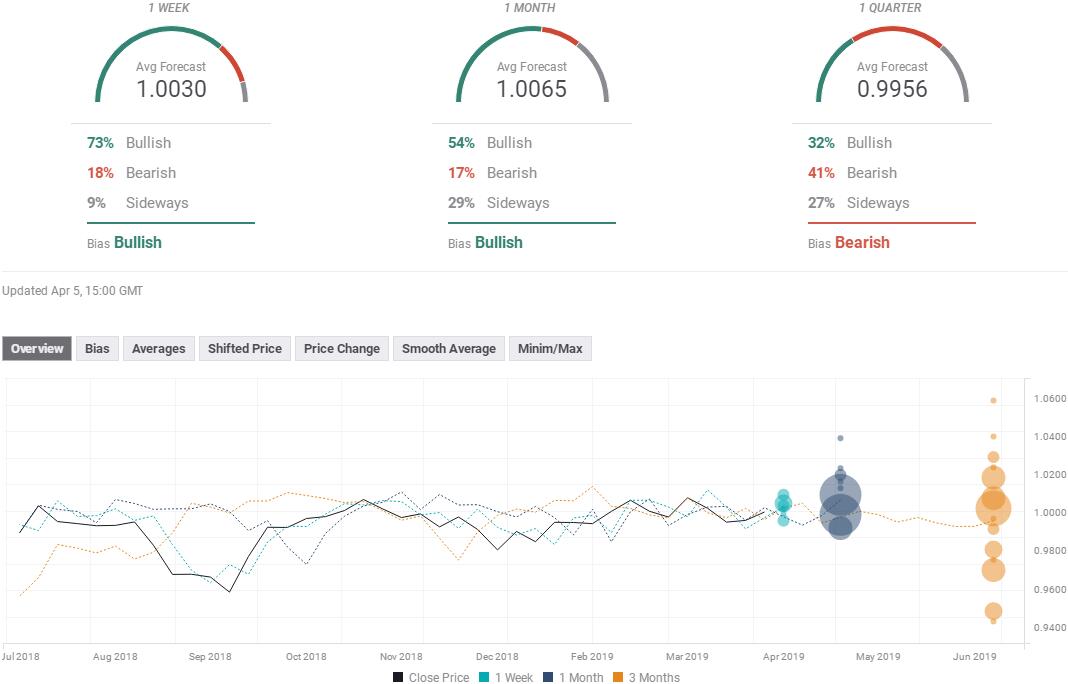Image resolution: width=1068 pixels, height=684 pixels.
Task: Click the 1 Quarter forecast gauge
Action: click(x=892, y=68)
